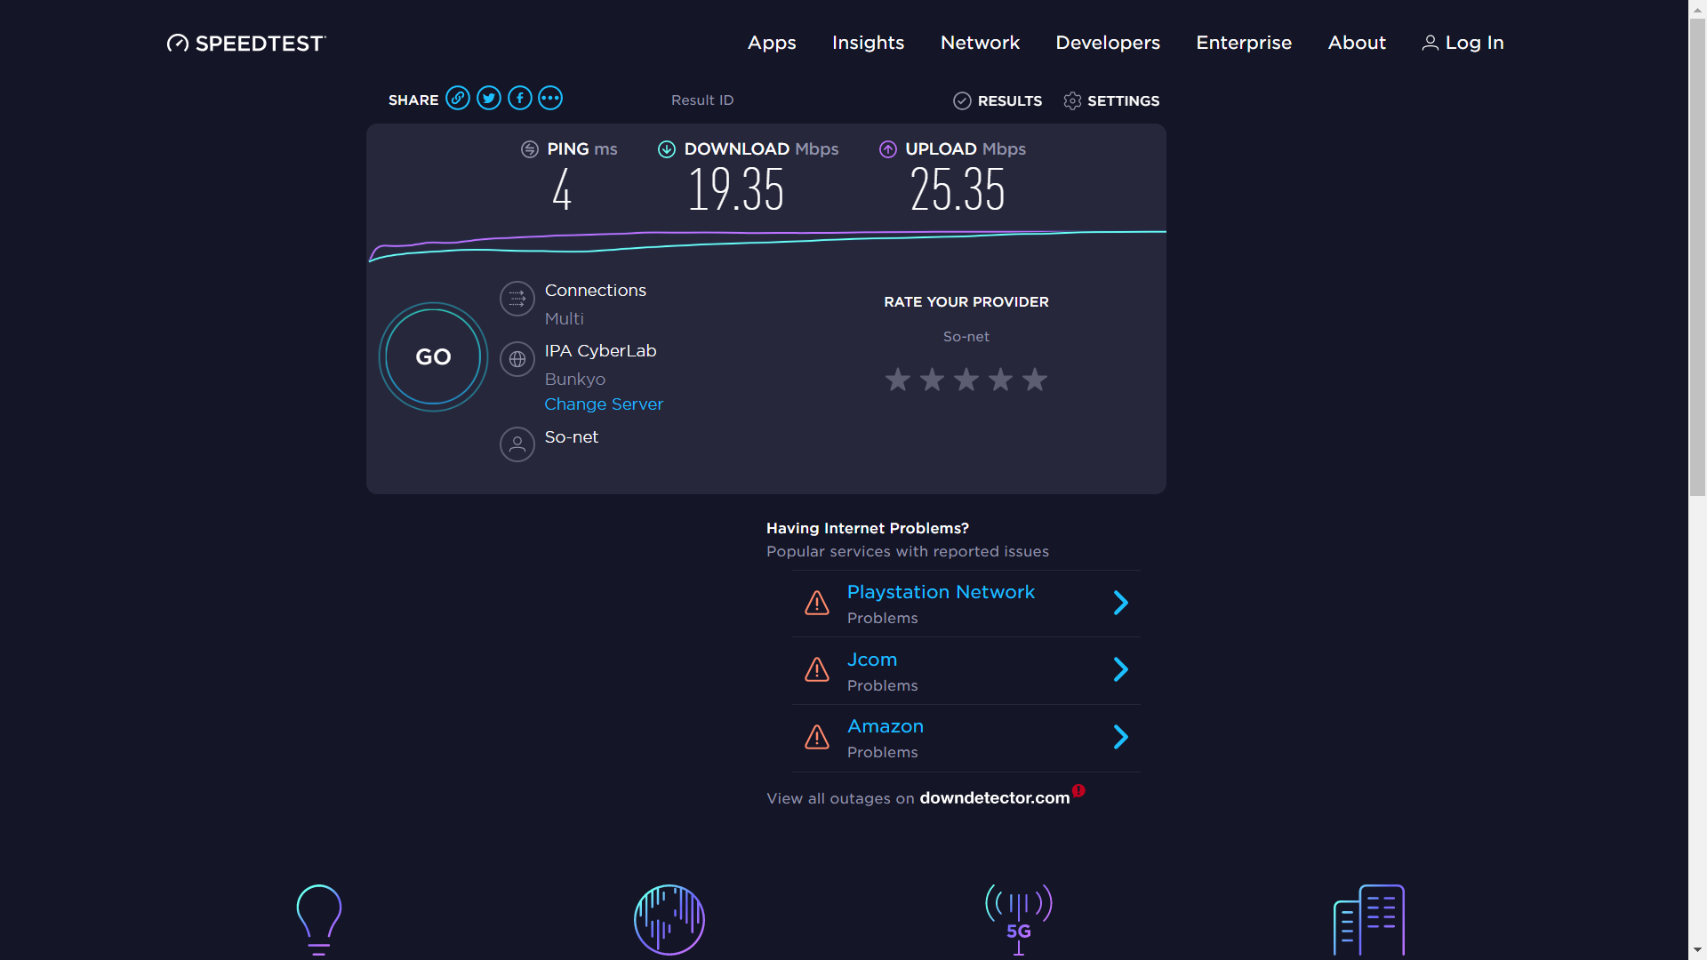Click the Connections mode icon
Image resolution: width=1707 pixels, height=960 pixels.
pos(517,298)
